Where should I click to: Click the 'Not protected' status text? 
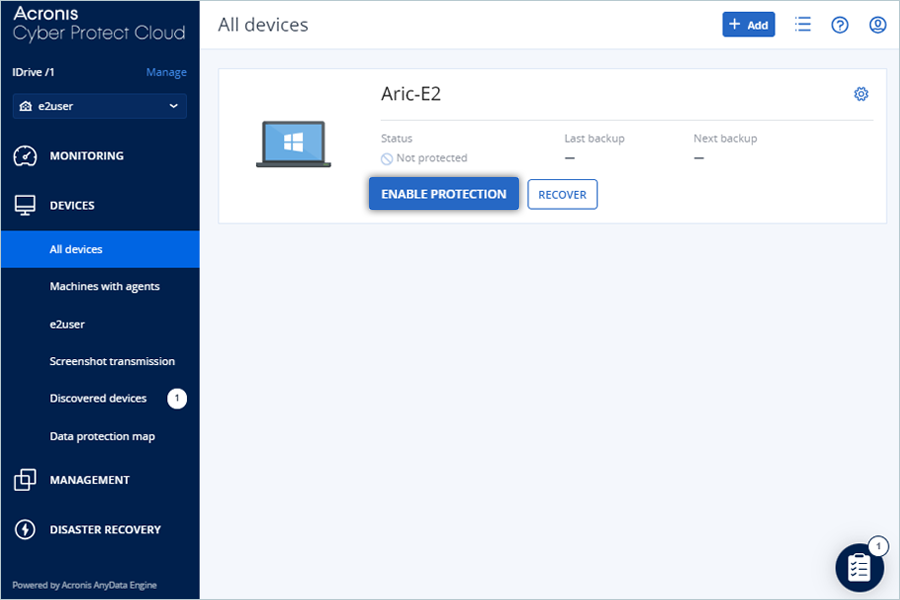pyautogui.click(x=432, y=158)
